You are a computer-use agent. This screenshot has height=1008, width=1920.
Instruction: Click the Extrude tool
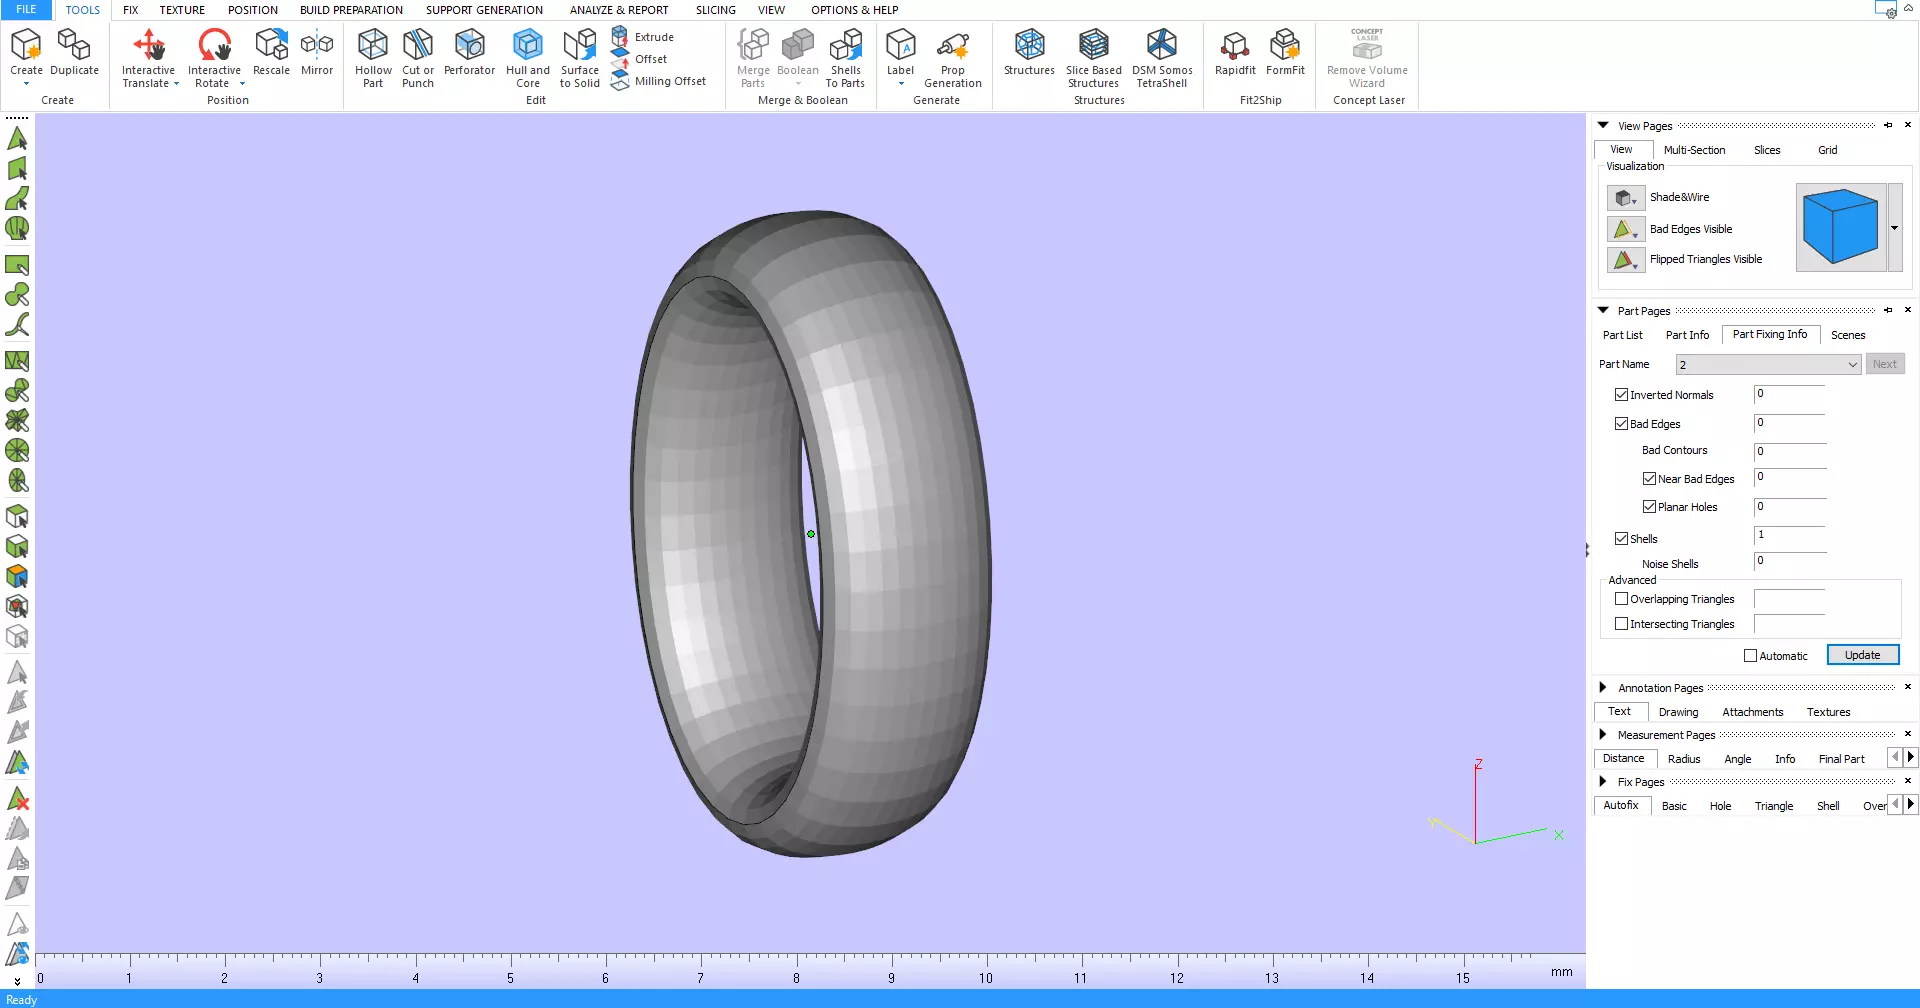643,37
